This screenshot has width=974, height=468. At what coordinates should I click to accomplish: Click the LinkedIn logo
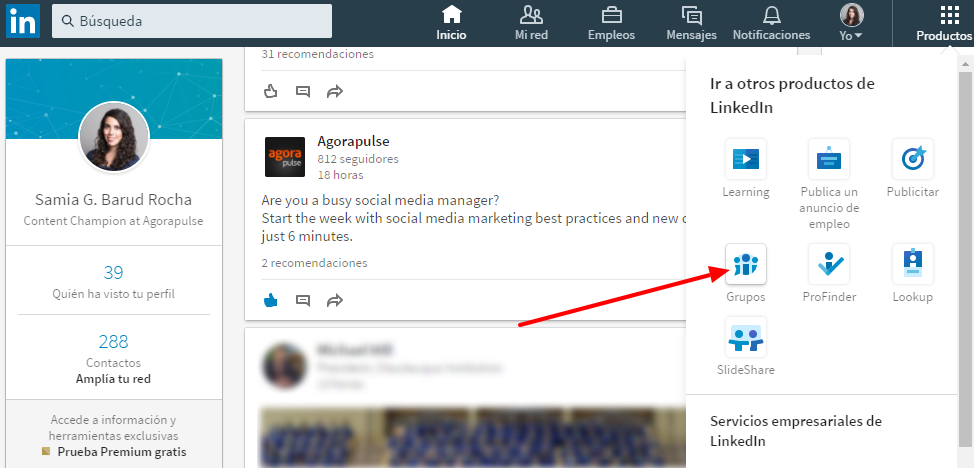[x=23, y=21]
